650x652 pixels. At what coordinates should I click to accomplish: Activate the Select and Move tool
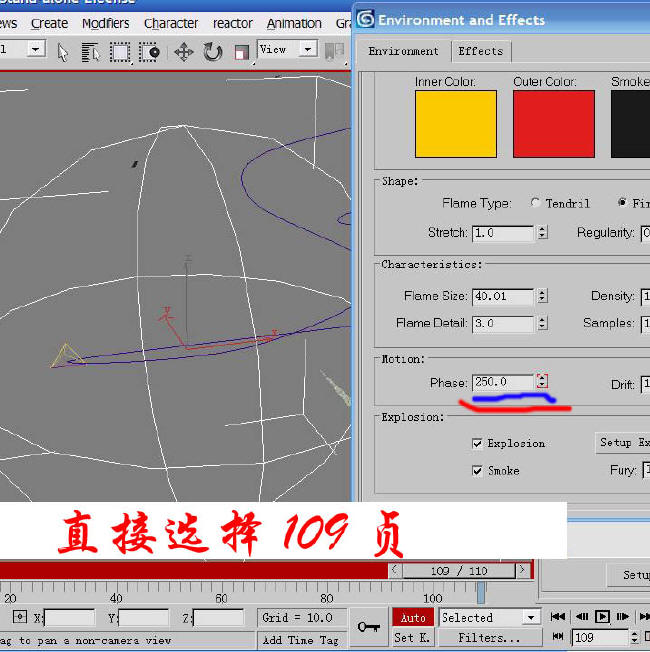click(184, 51)
